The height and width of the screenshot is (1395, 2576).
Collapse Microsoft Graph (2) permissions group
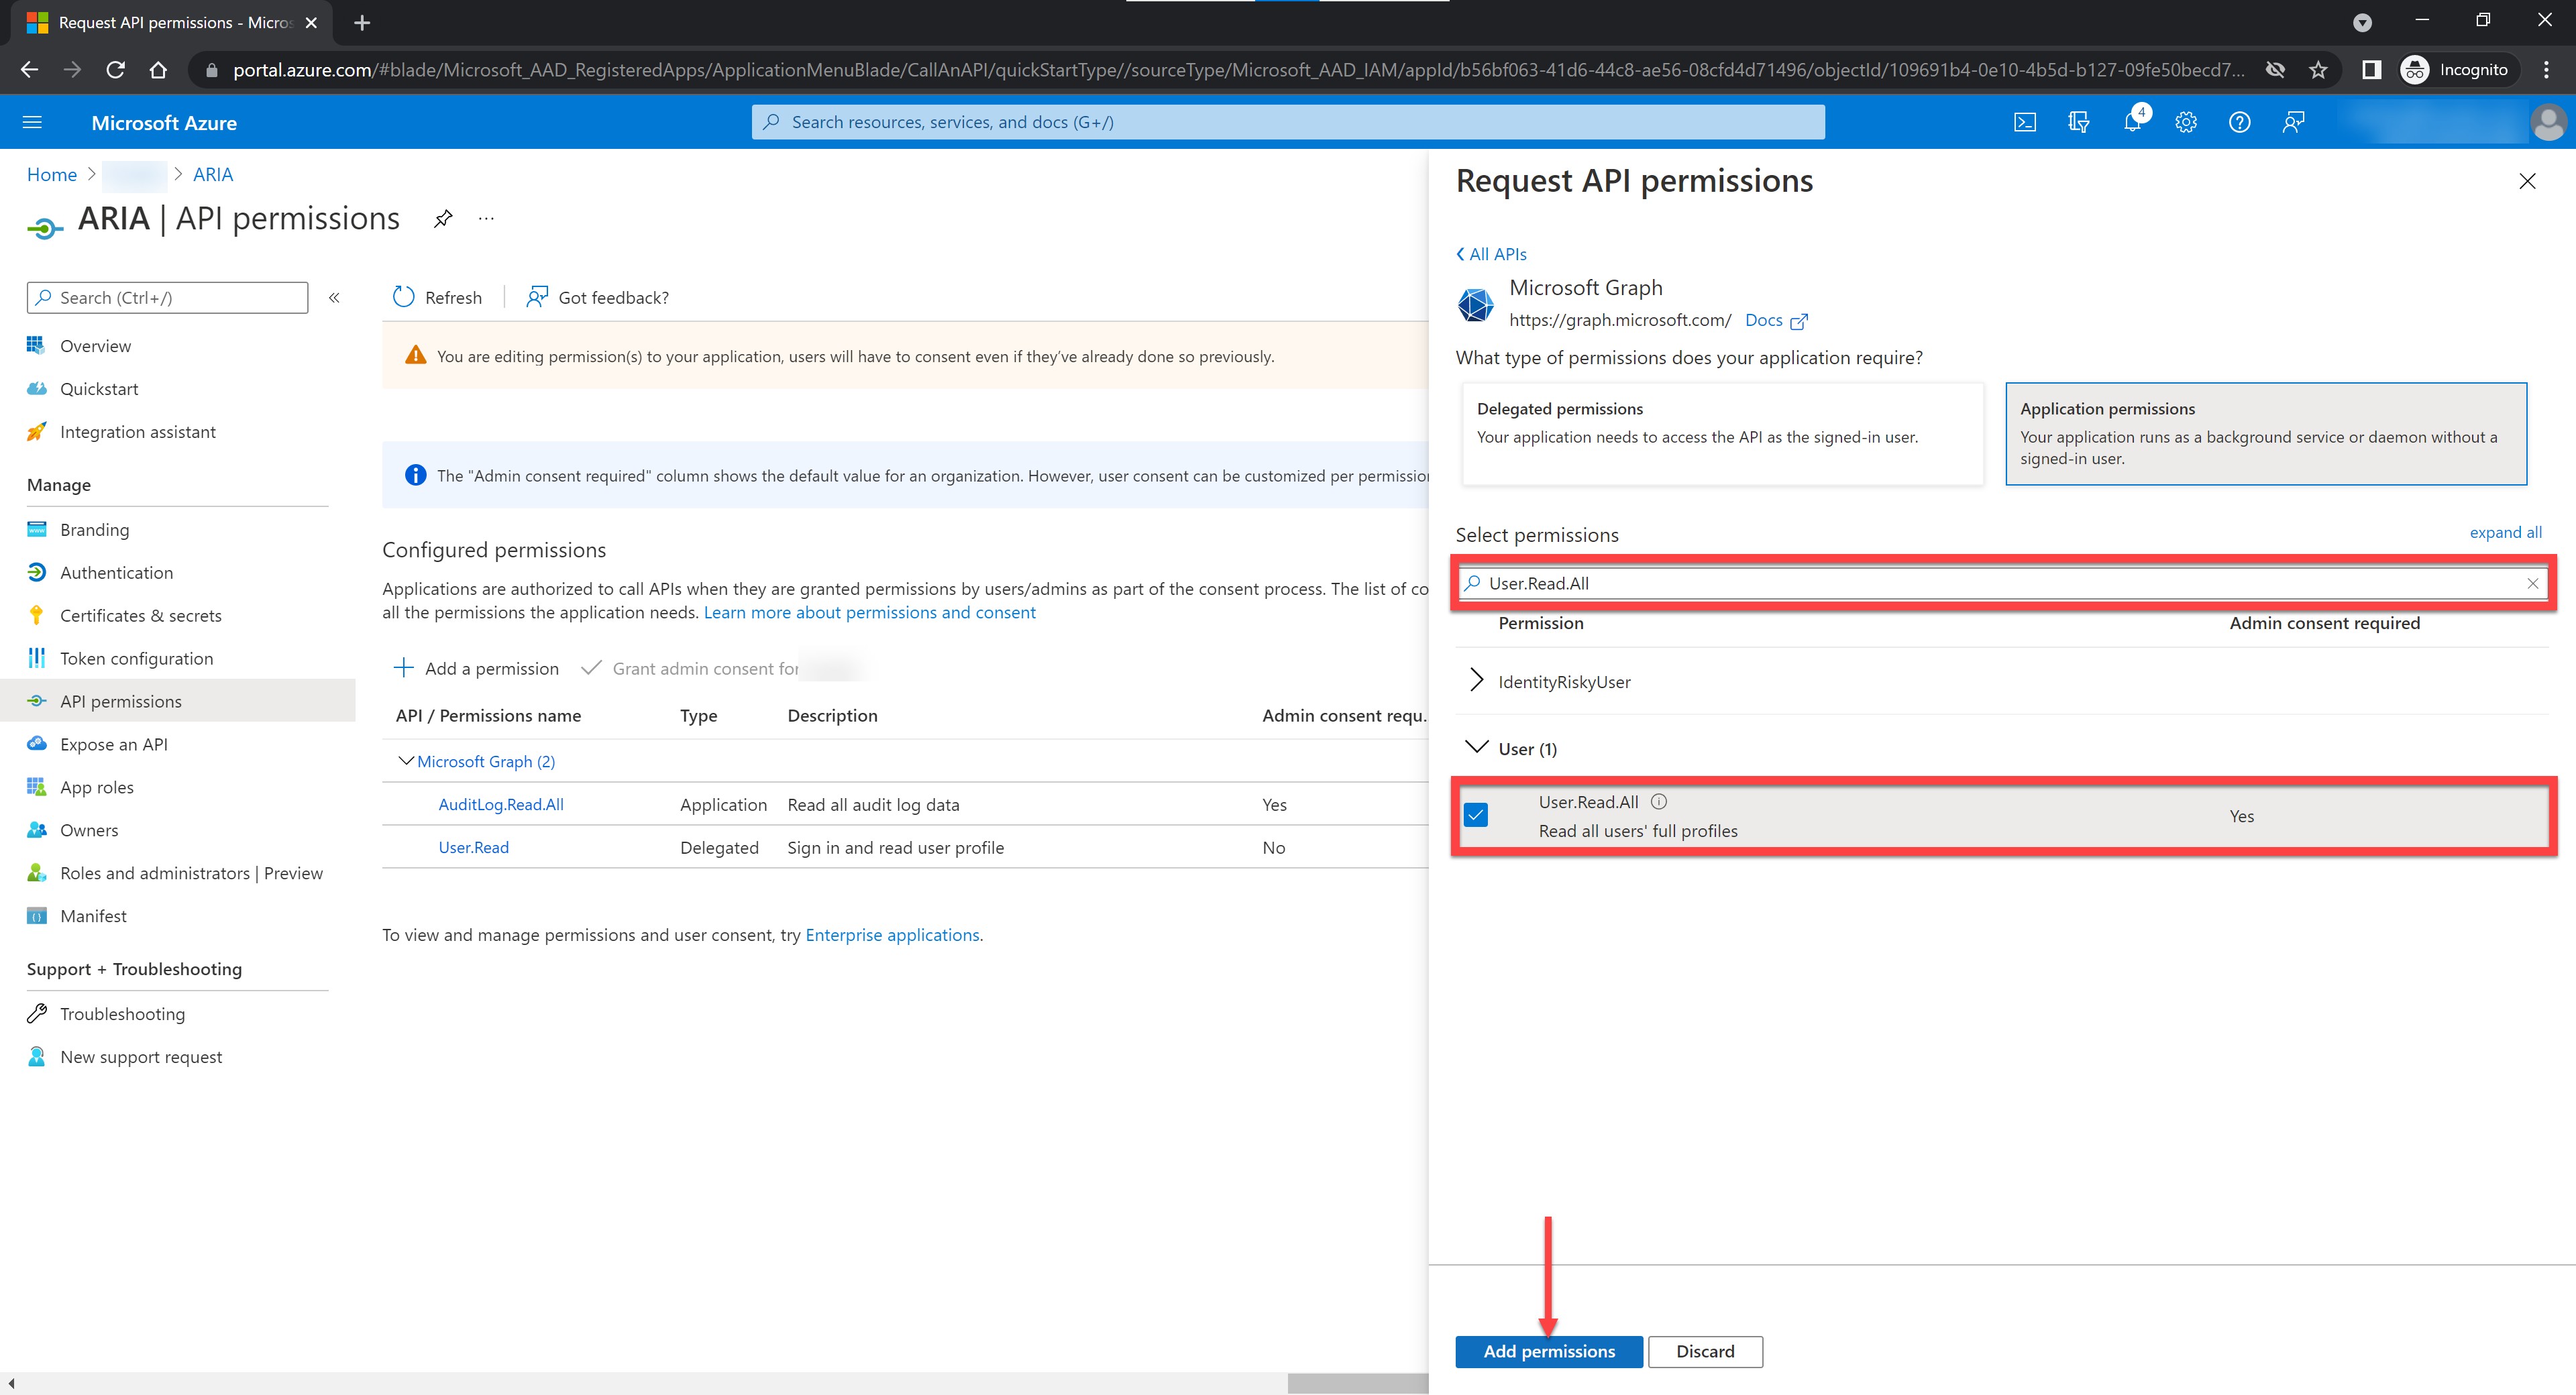pyautogui.click(x=405, y=761)
